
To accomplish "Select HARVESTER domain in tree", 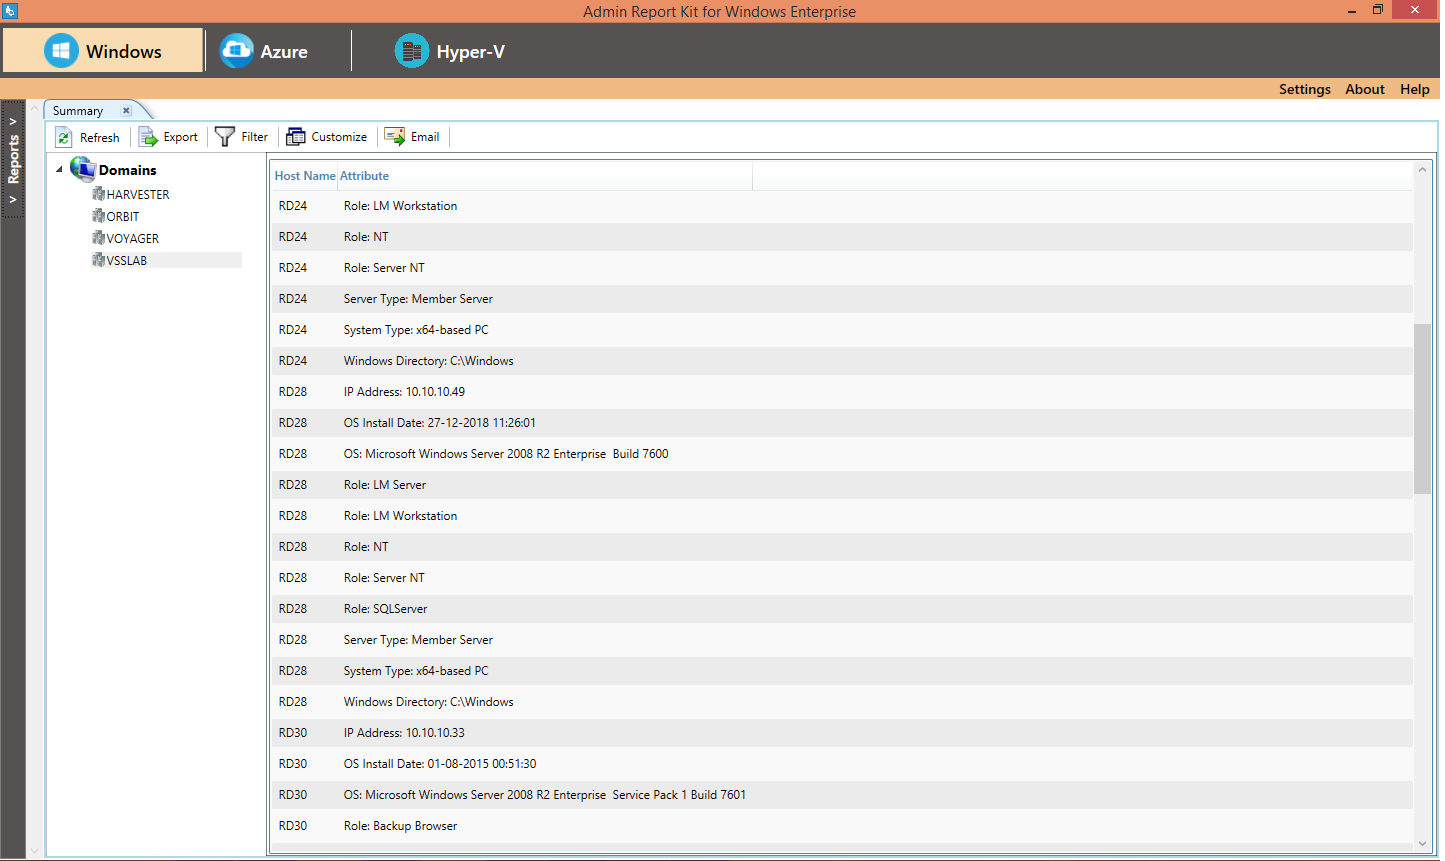I will [x=138, y=194].
